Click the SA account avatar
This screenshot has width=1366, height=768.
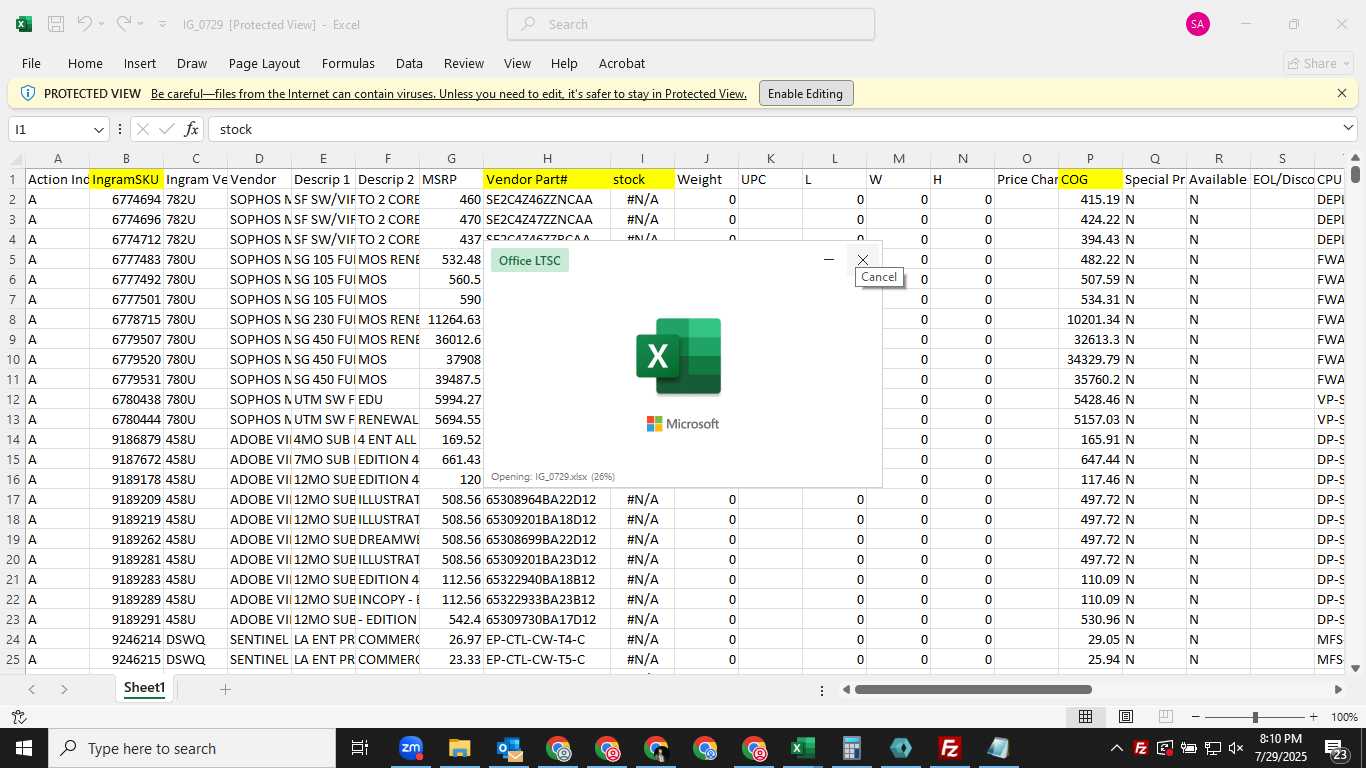point(1198,24)
